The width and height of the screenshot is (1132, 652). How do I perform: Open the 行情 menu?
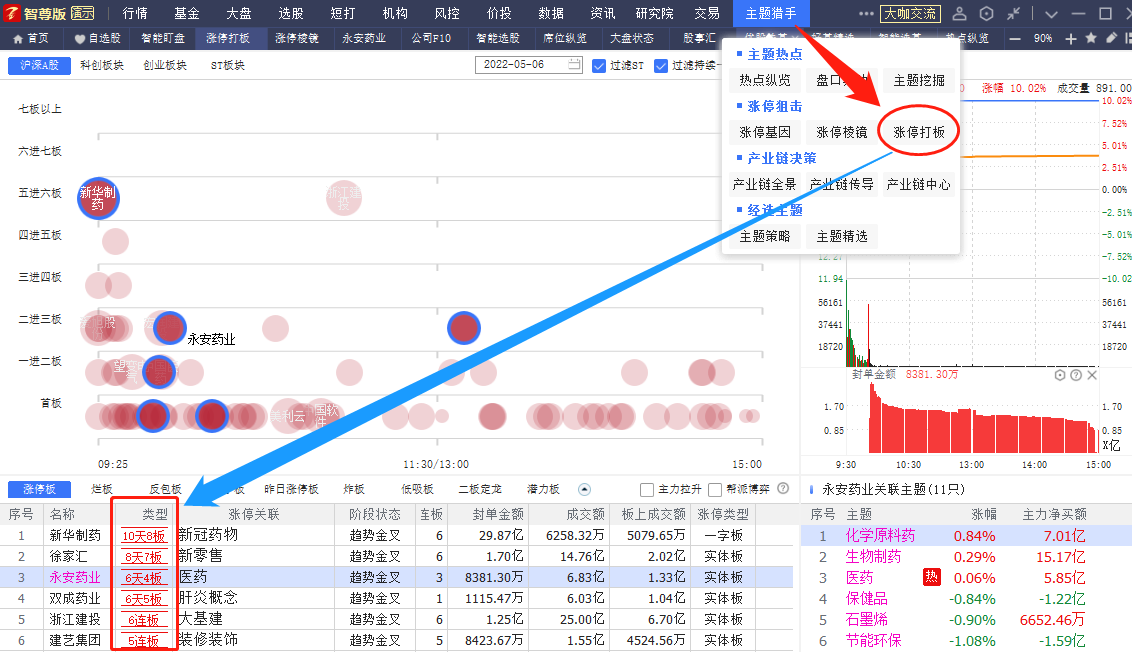(135, 14)
